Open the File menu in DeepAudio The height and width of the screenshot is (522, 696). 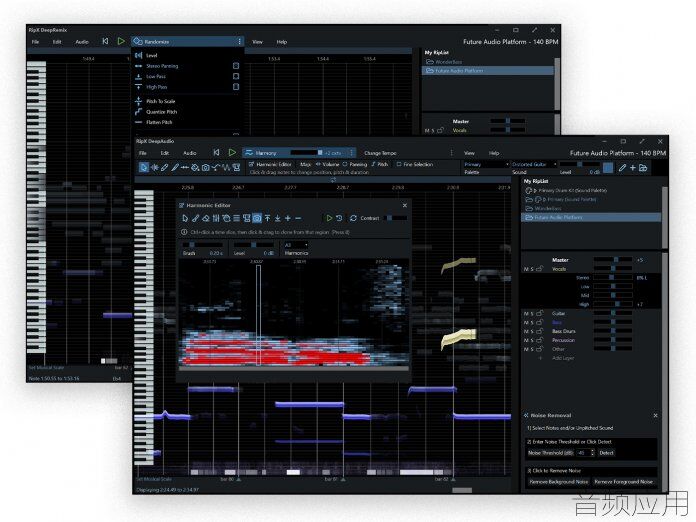coord(142,153)
